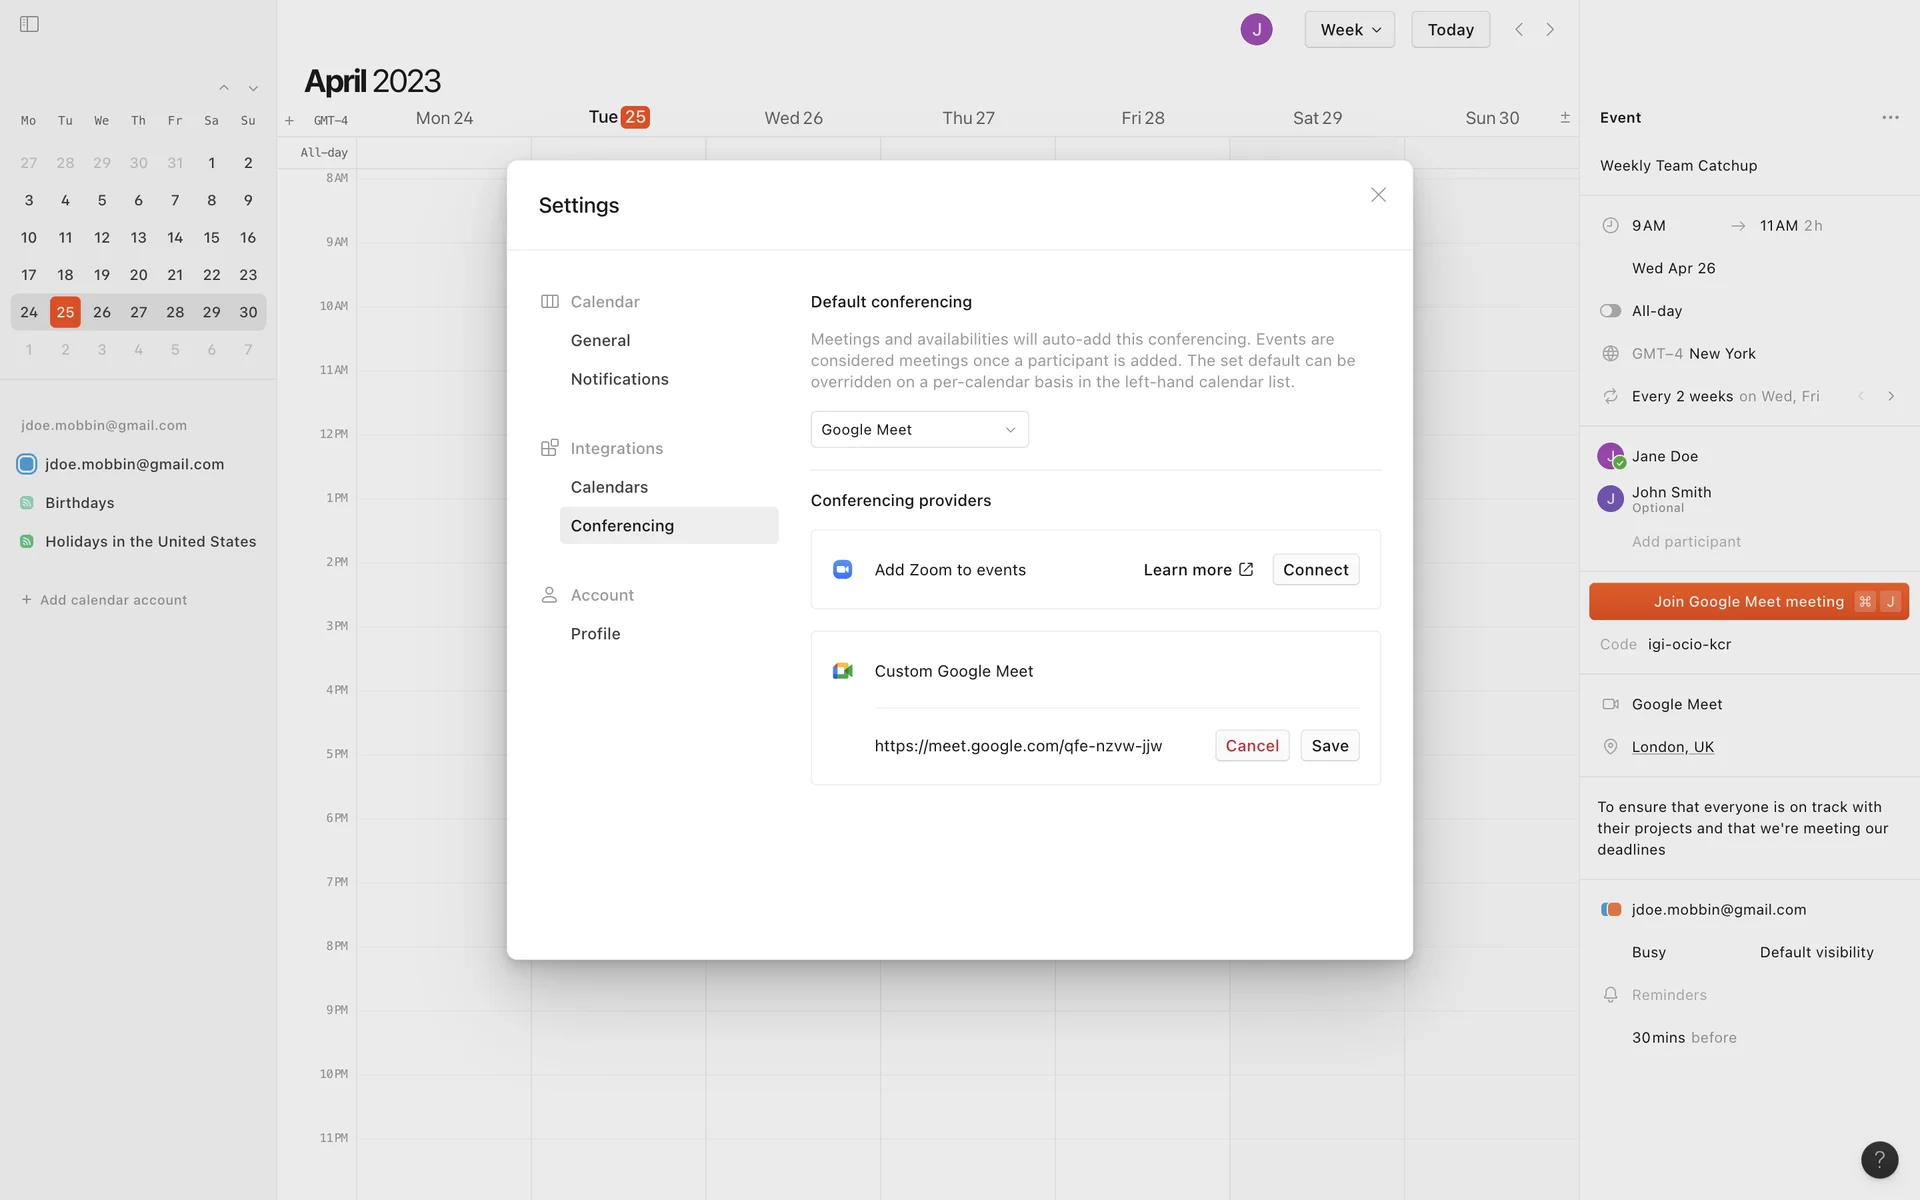Viewport: 1920px width, 1200px height.
Task: Click the purple J account avatar
Action: (x=1256, y=29)
